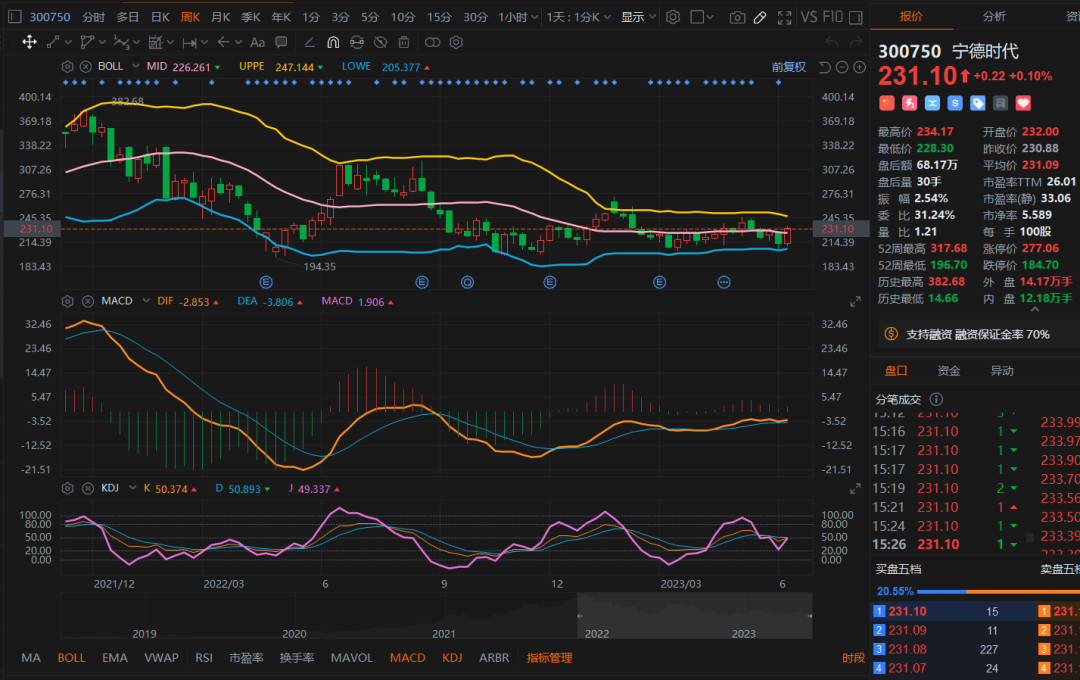
Task: Switch to the 日K chart tab
Action: point(159,17)
